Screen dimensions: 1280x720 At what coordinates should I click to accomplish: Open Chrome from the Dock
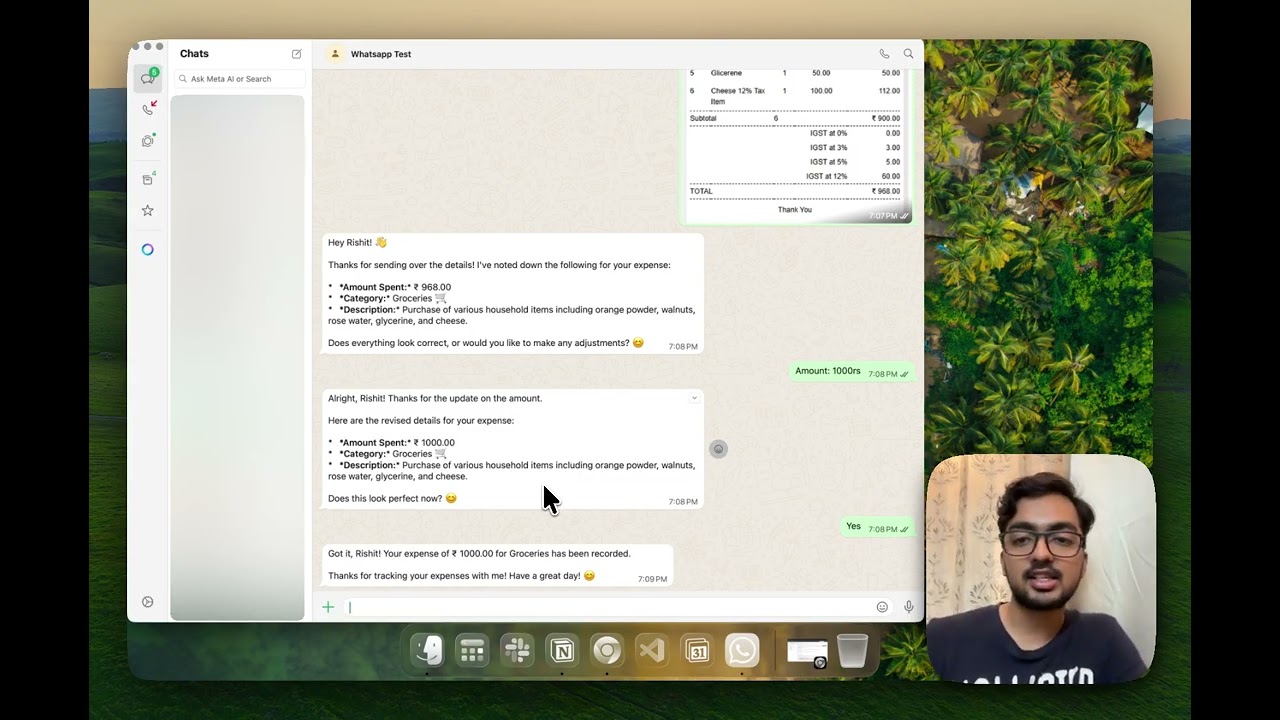pos(607,651)
